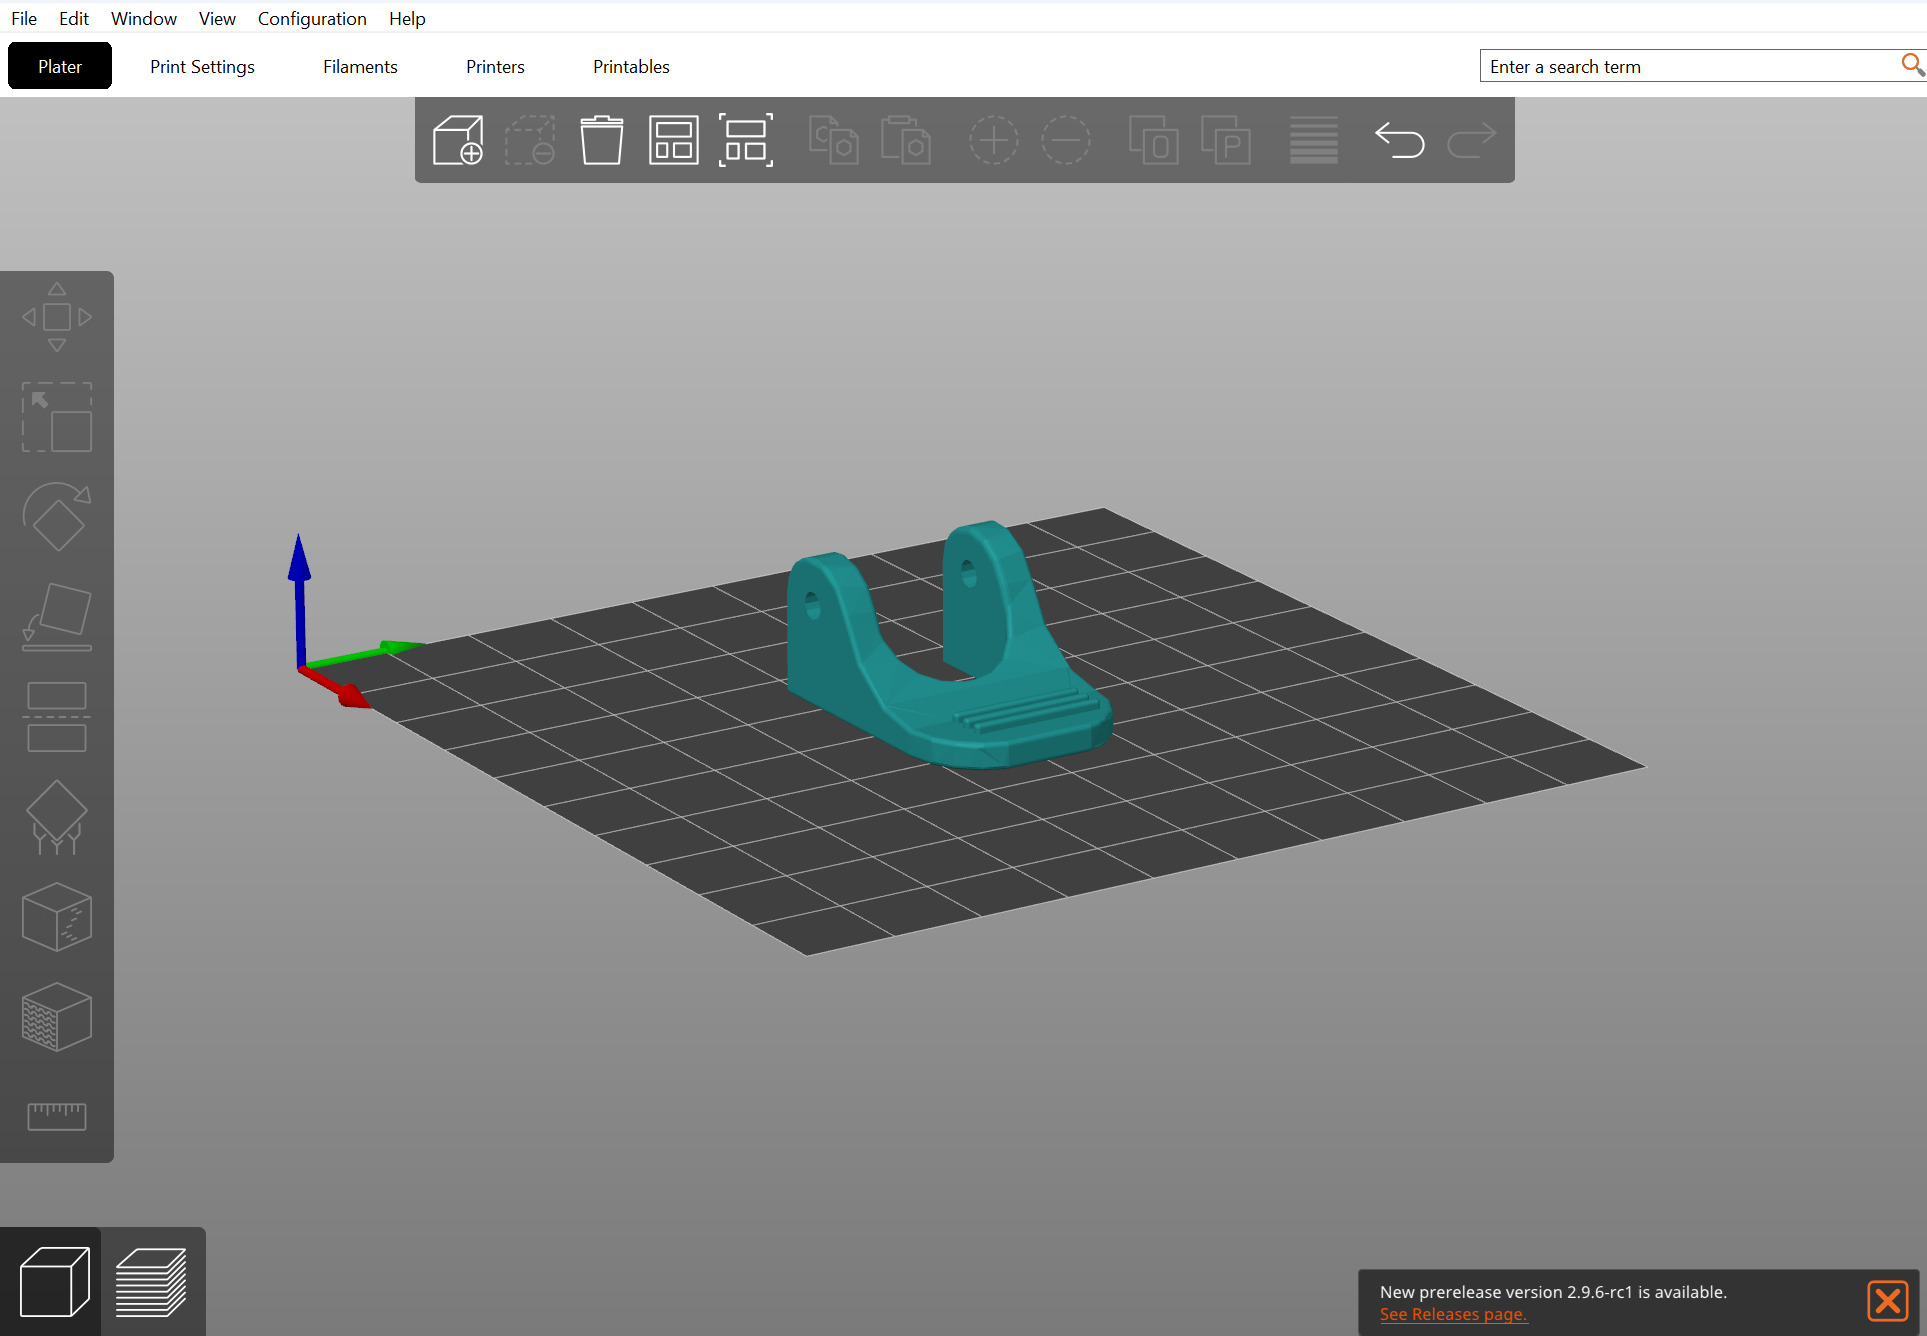Viewport: 1927px width, 1336px height.
Task: Open the See Releases page link
Action: (1453, 1314)
